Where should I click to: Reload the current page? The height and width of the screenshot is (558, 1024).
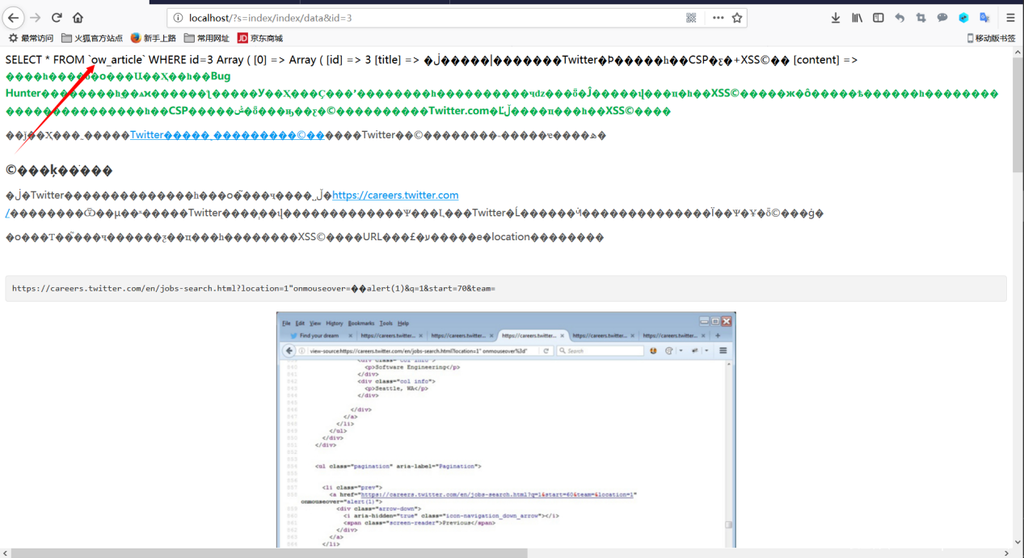[x=56, y=18]
